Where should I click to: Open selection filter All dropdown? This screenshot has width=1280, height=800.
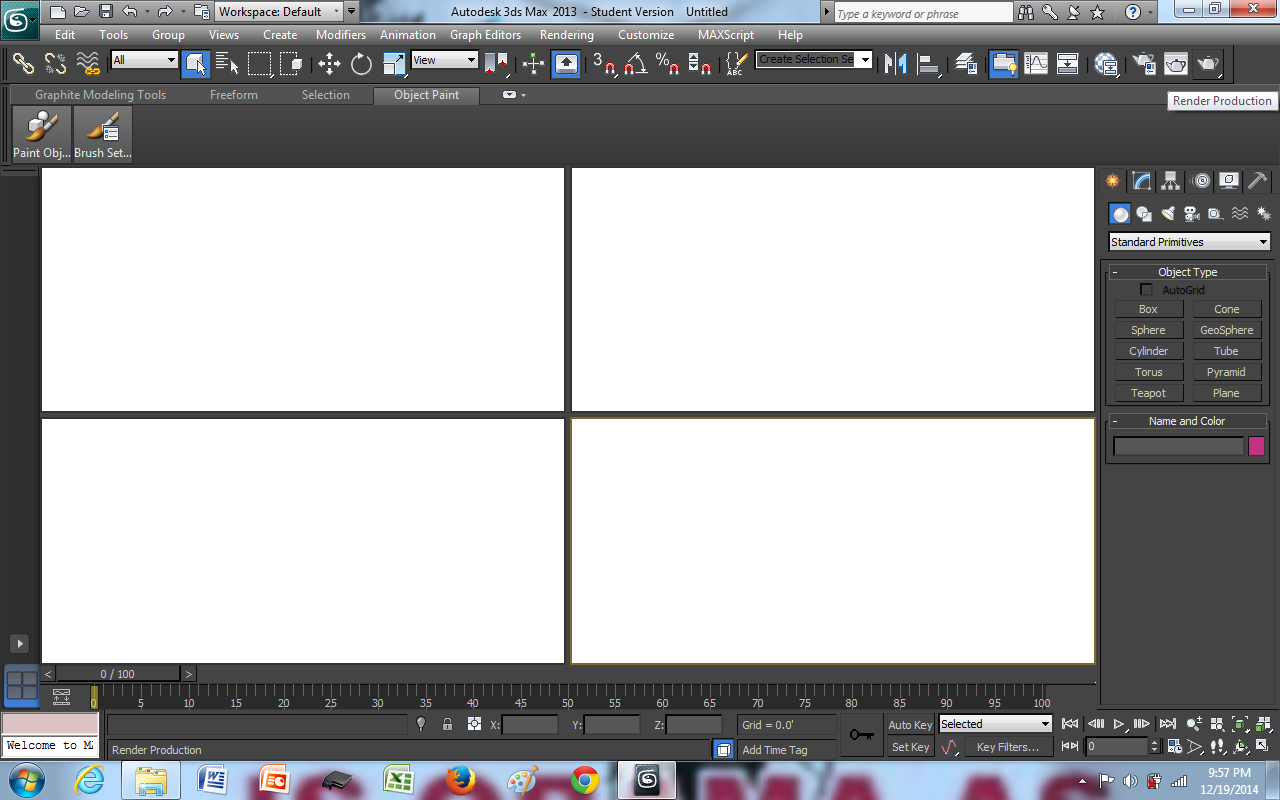tap(144, 60)
